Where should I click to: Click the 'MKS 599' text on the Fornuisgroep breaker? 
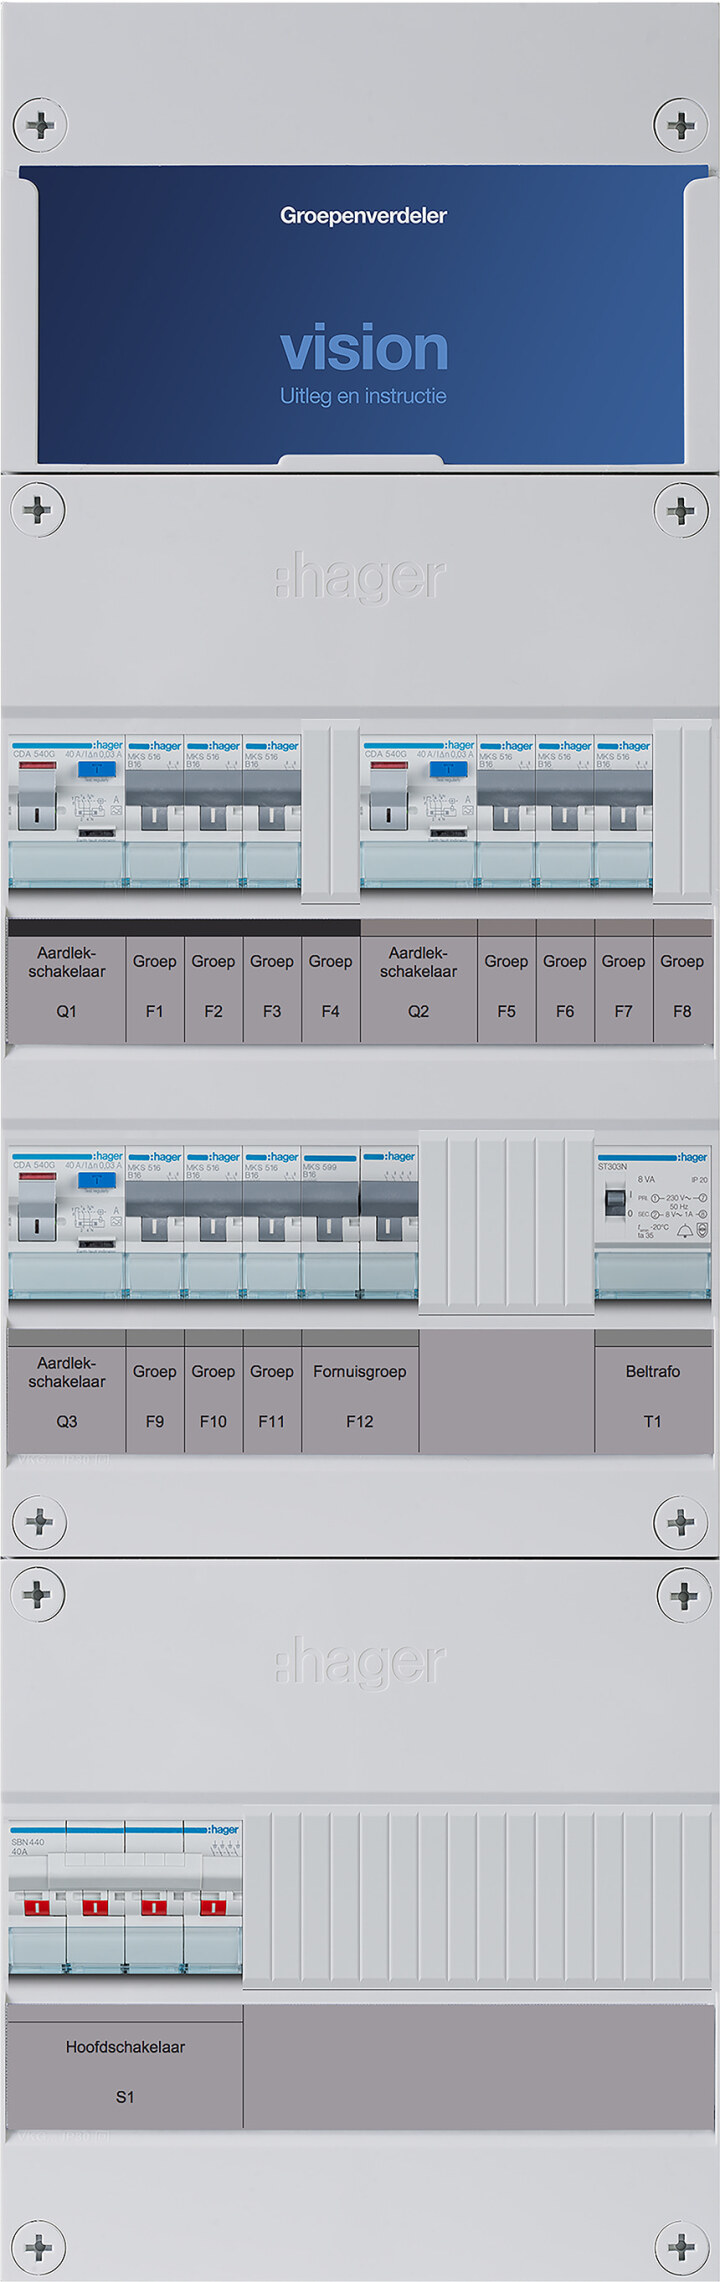(x=320, y=1167)
